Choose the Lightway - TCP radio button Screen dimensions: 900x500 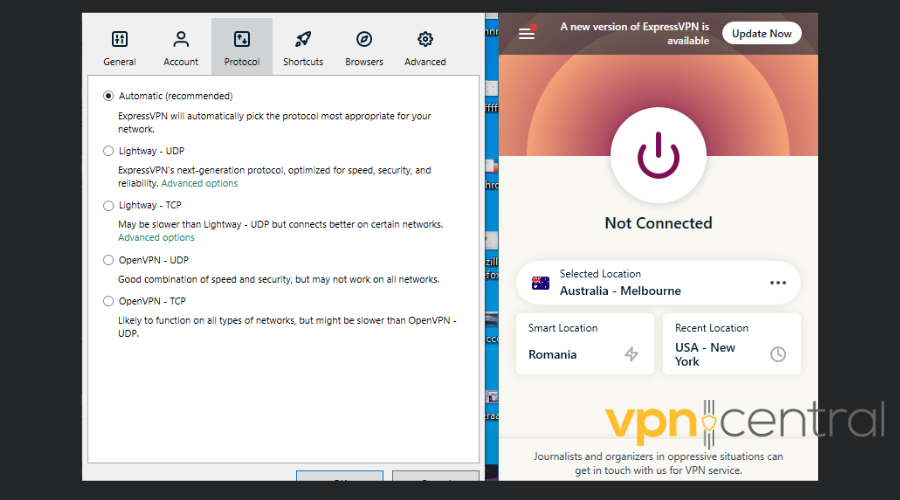pos(108,206)
